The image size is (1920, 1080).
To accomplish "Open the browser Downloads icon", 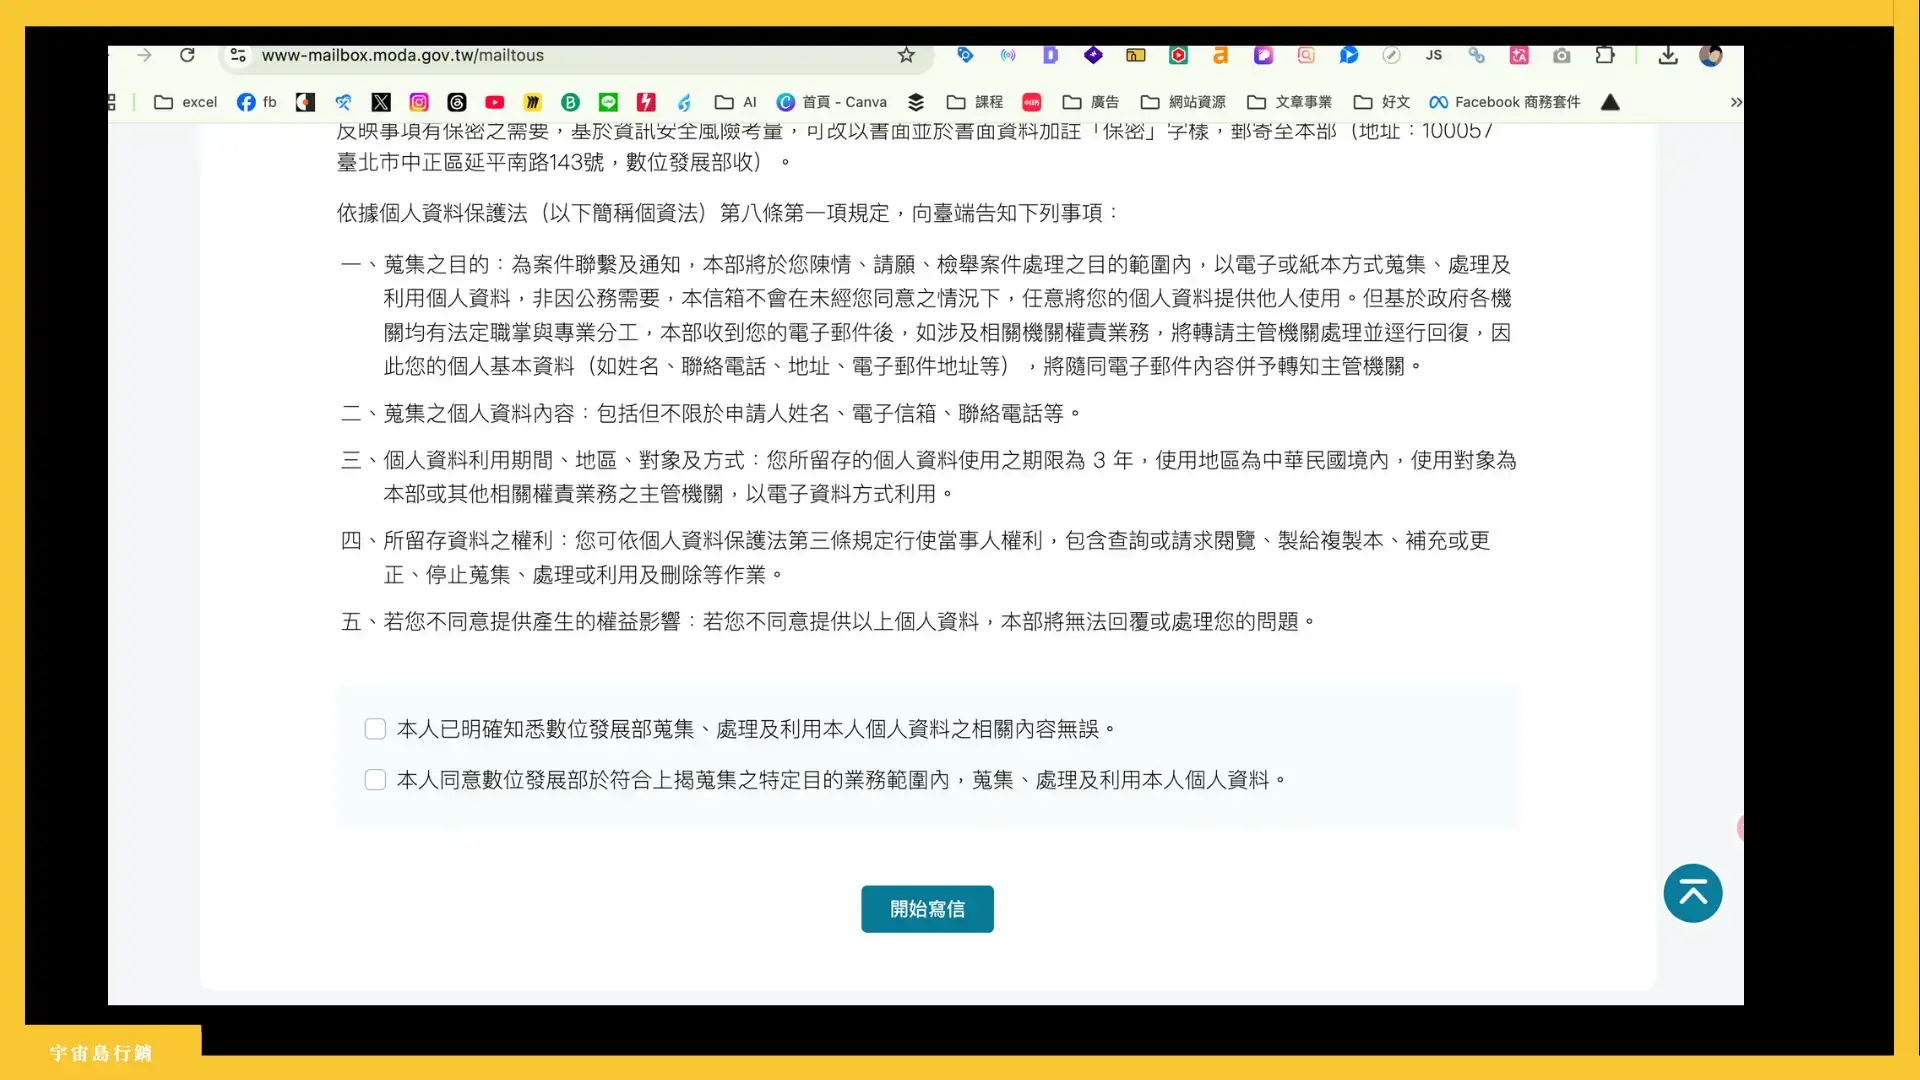I will tap(1668, 56).
